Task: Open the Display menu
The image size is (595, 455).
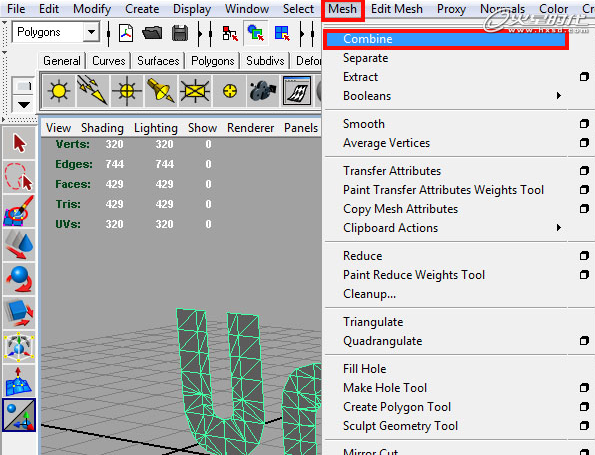Action: (x=192, y=9)
